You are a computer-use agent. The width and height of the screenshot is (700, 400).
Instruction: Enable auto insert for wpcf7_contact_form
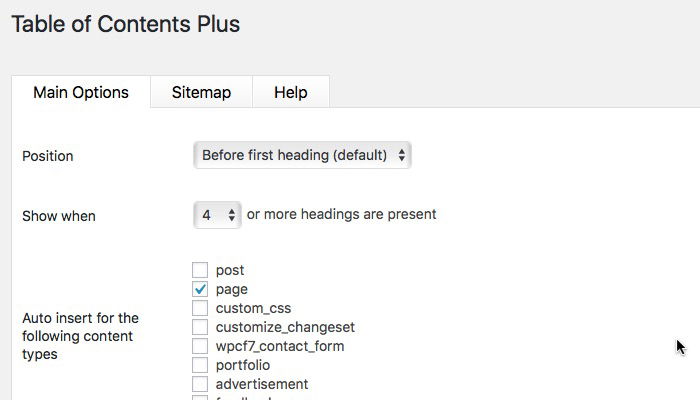pos(200,346)
